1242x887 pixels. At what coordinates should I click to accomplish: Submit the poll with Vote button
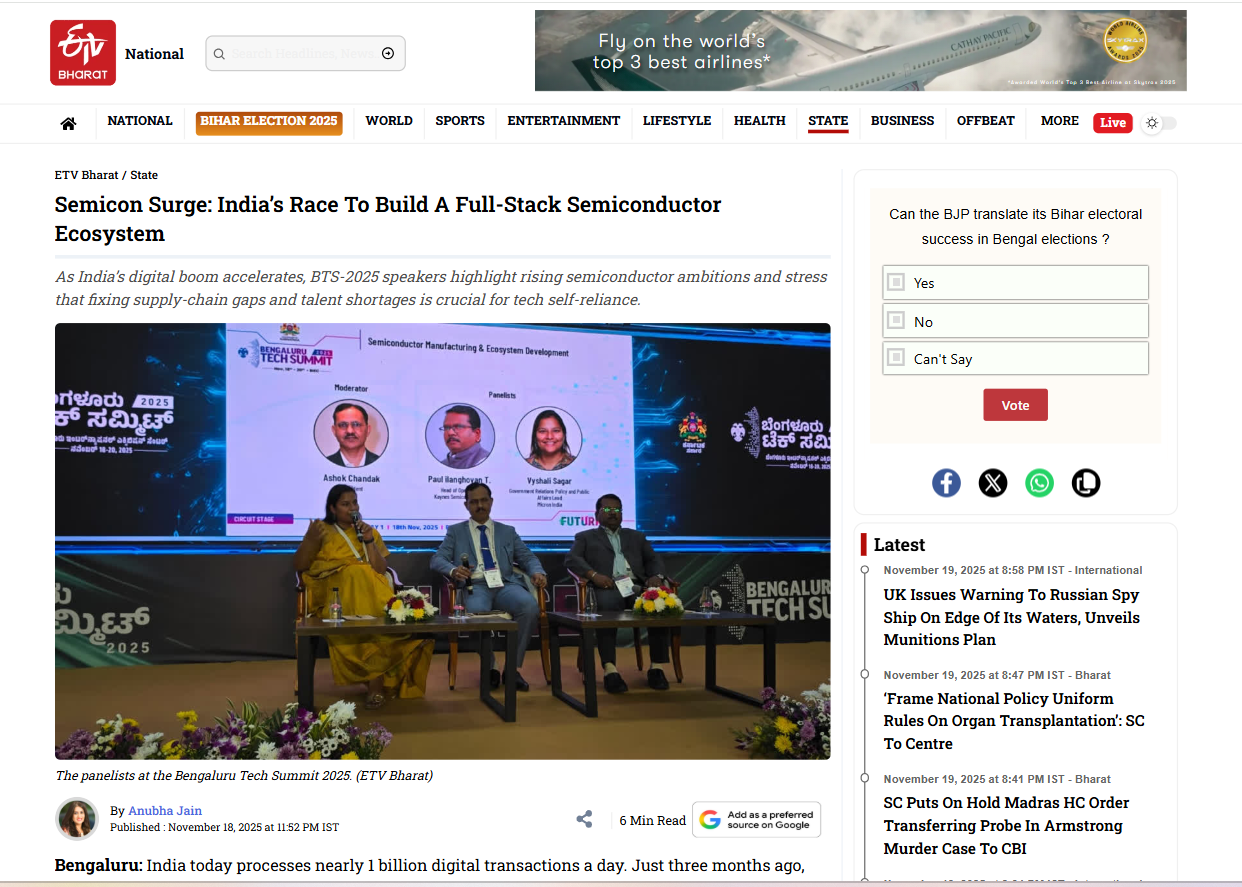[x=1015, y=405]
